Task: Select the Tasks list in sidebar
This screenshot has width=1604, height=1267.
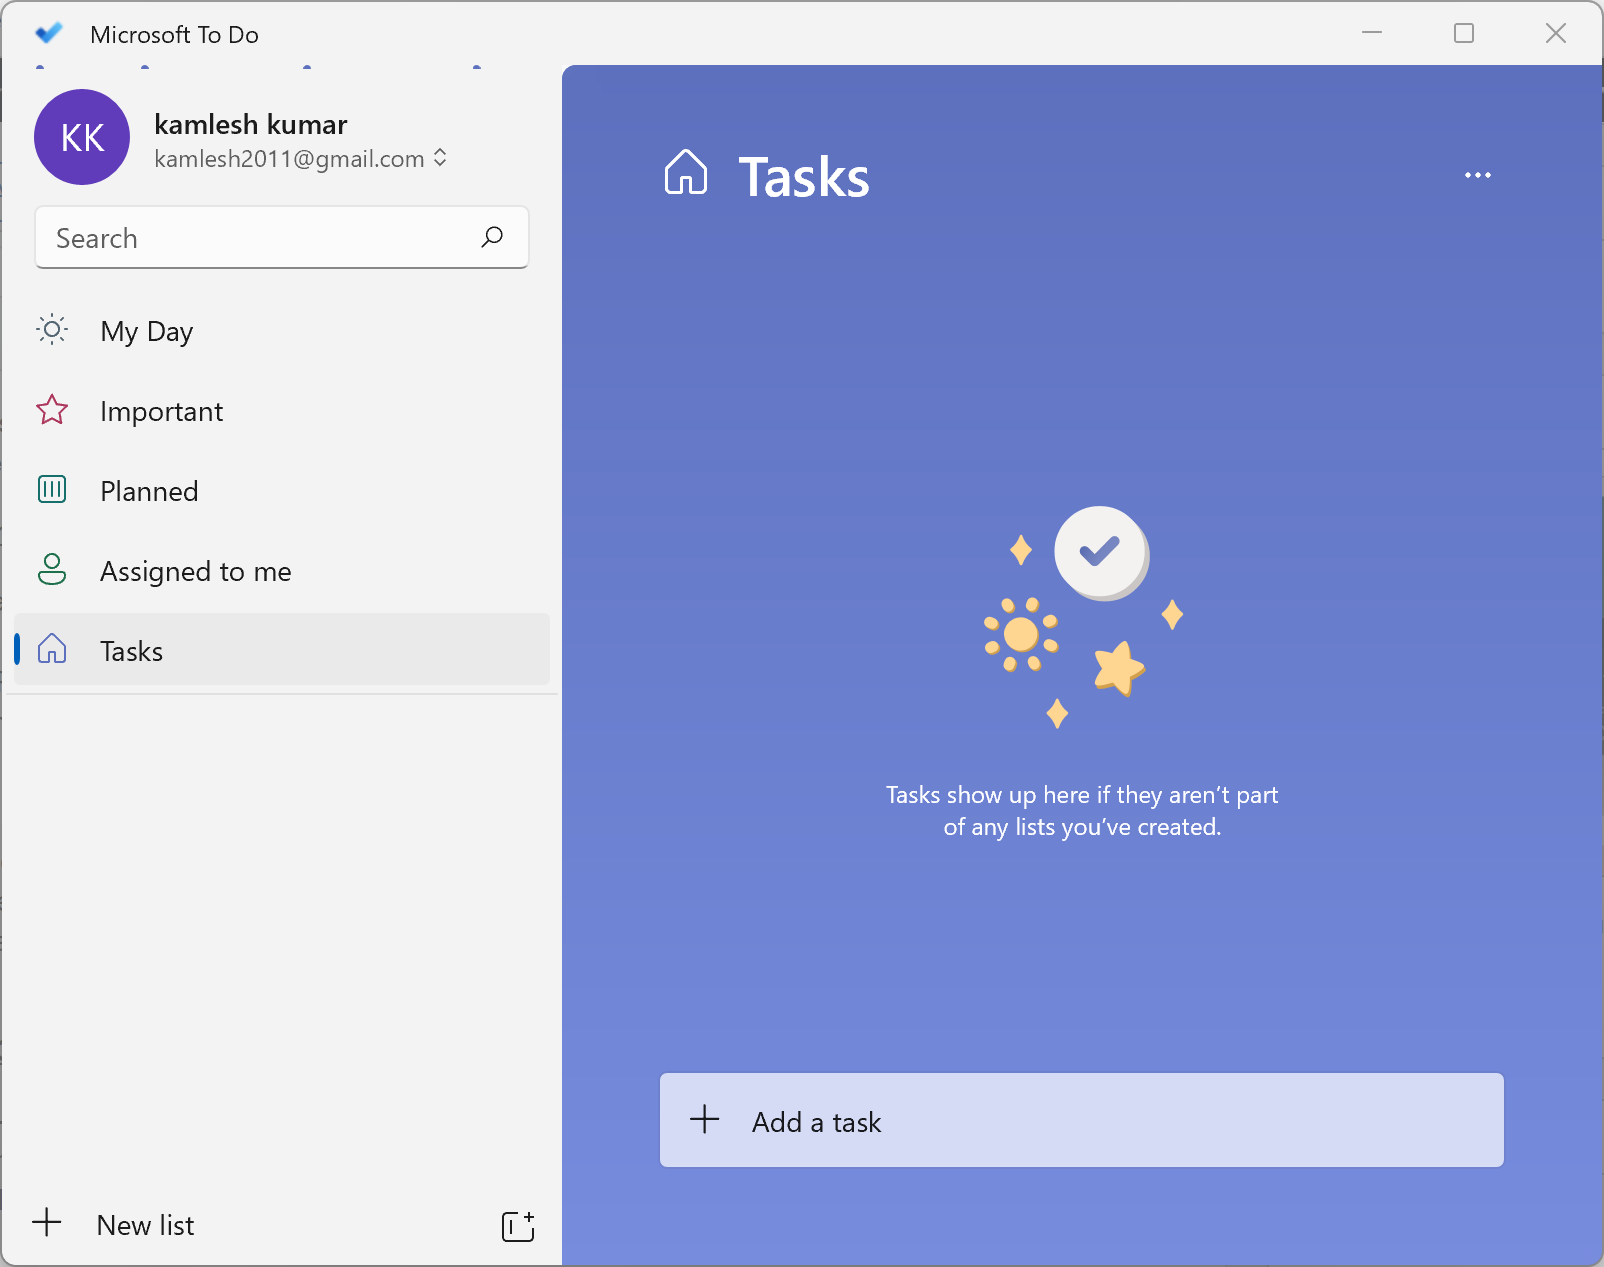Action: [x=282, y=649]
